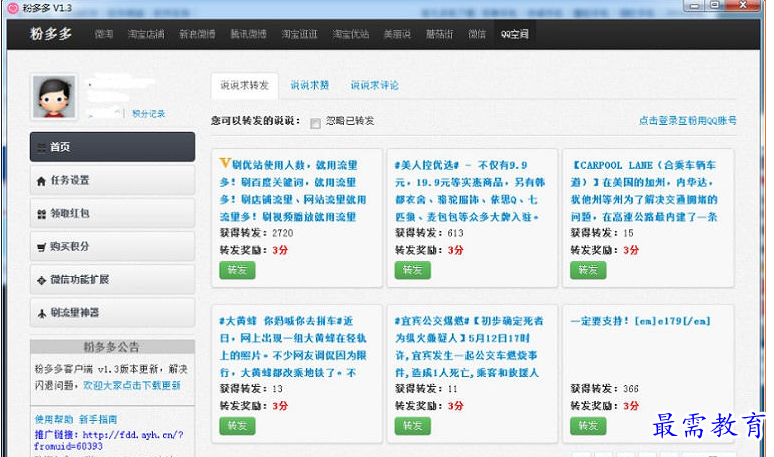774x457 pixels.
Task: Click the 获得转发: 613 text
Action: pos(429,233)
